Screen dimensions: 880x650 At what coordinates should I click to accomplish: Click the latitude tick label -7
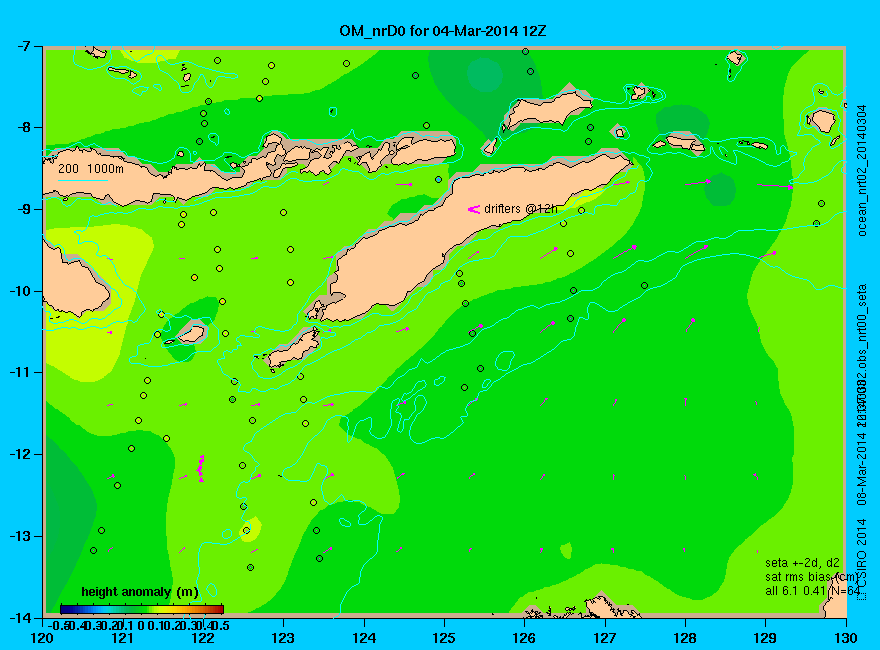pyautogui.click(x=22, y=46)
